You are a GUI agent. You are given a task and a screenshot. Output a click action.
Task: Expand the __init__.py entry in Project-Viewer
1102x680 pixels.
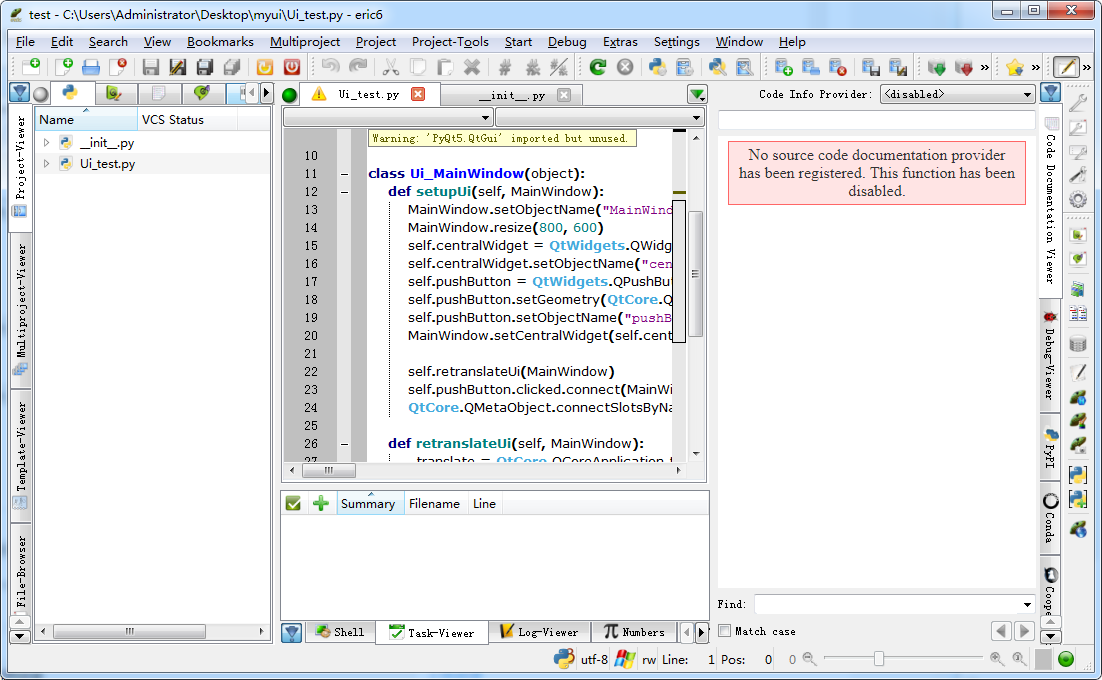(45, 141)
